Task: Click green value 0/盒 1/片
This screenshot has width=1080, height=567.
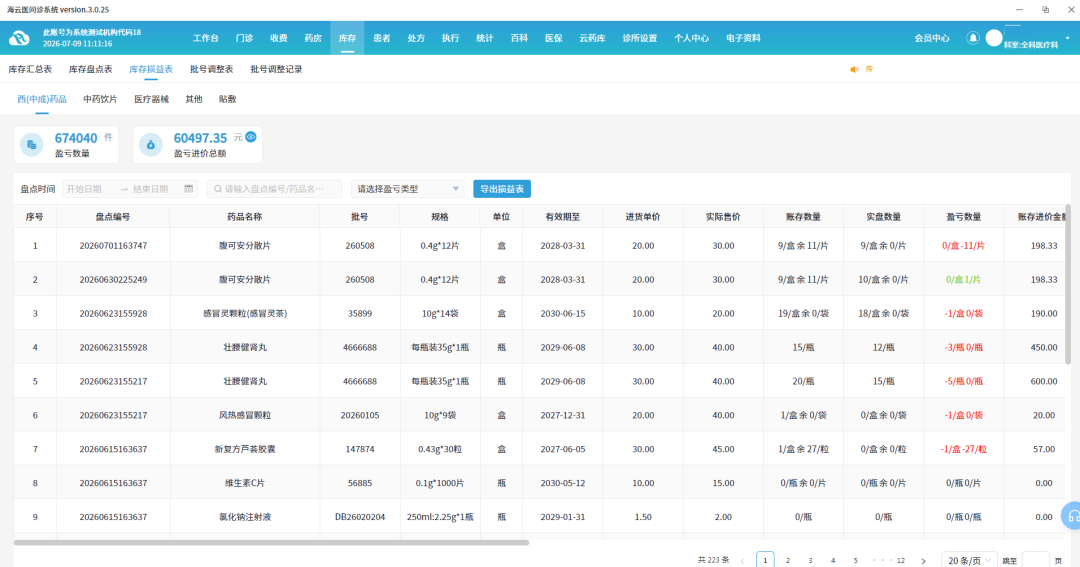Action: (964, 280)
